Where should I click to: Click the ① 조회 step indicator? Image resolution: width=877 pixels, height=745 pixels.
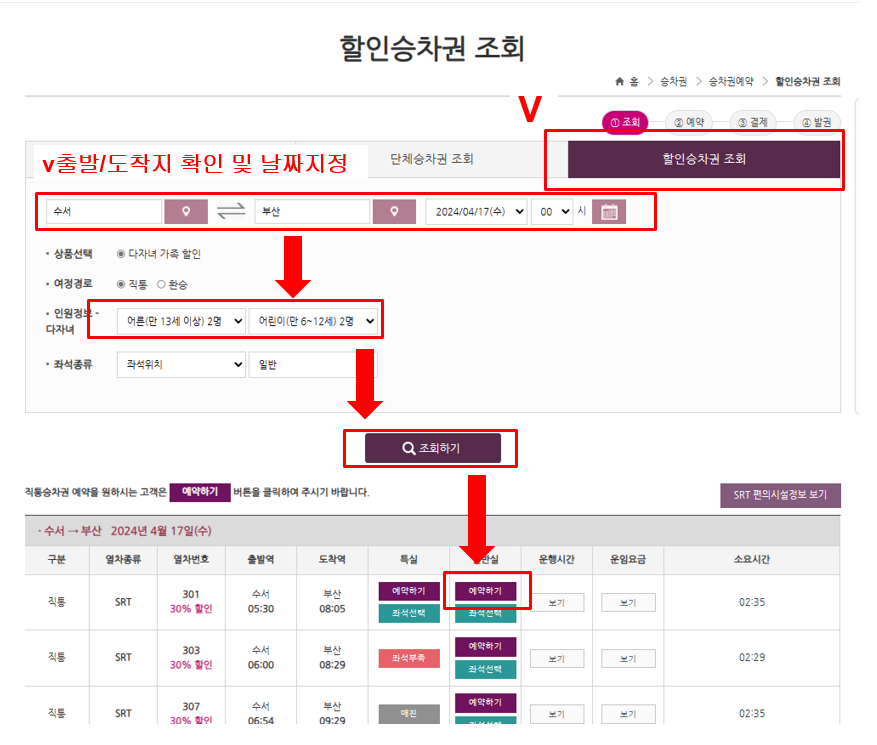click(x=627, y=120)
